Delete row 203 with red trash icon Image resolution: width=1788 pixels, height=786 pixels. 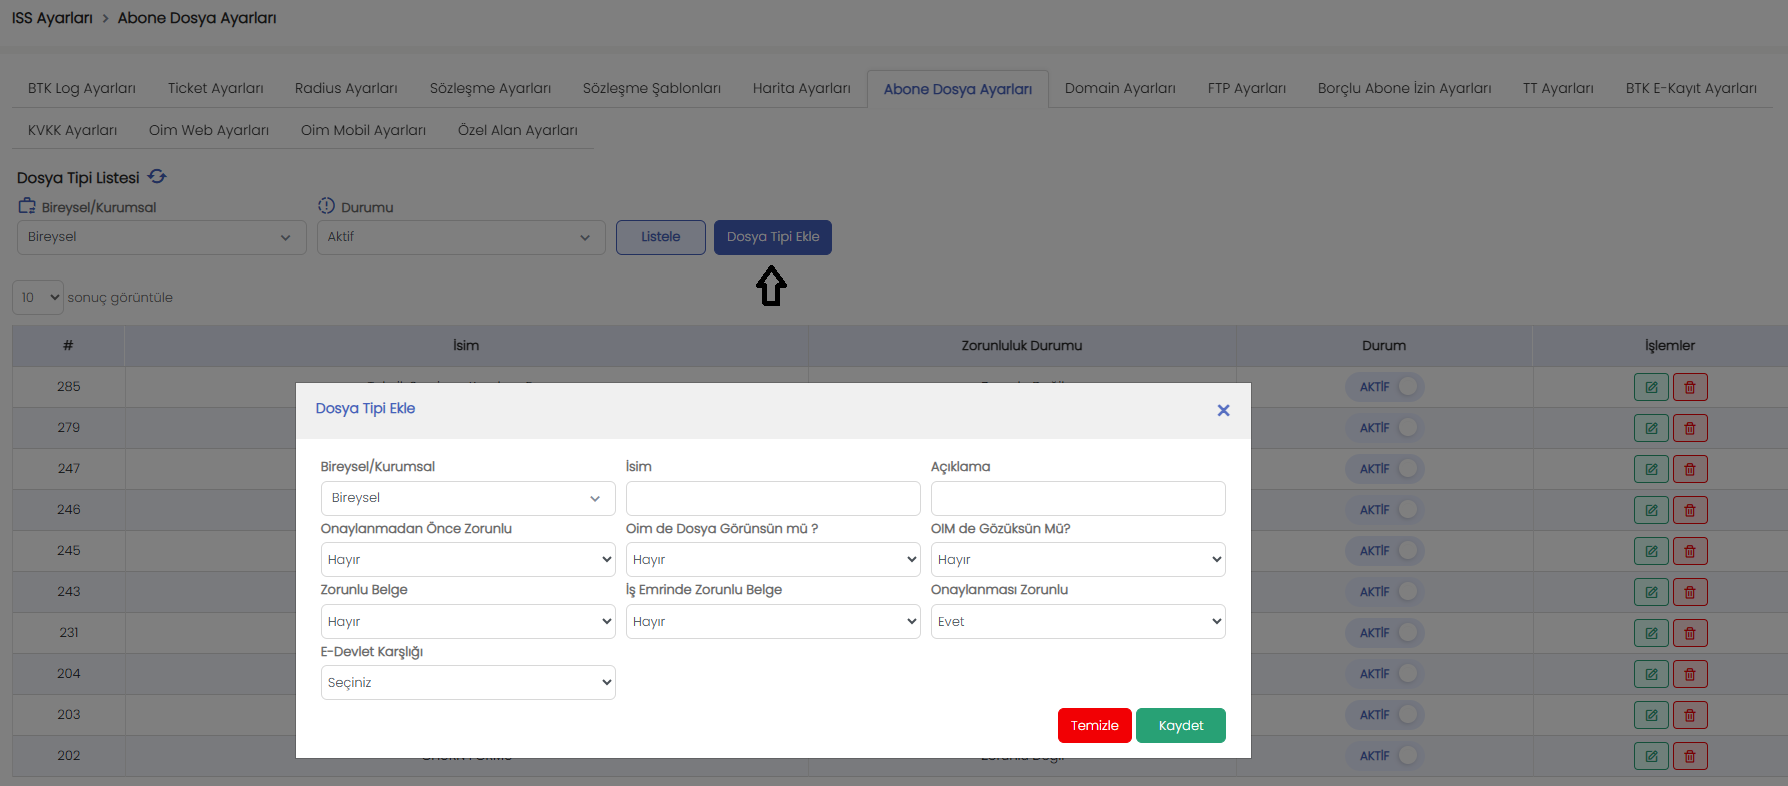click(x=1690, y=715)
